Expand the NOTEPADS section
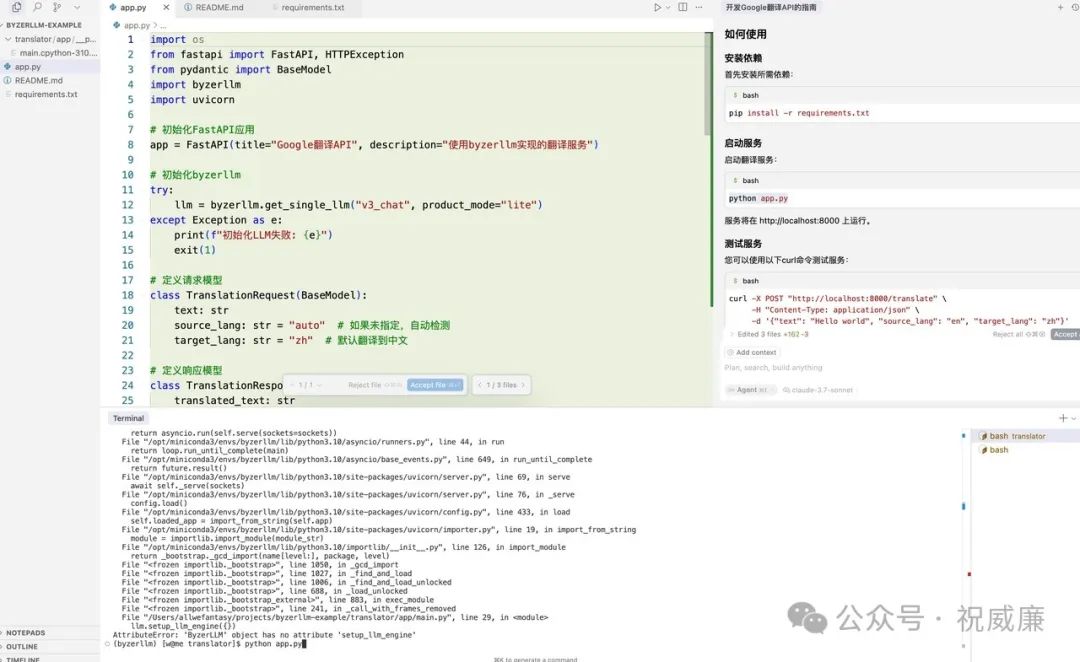Screen dimensions: 1080x662 25,632
